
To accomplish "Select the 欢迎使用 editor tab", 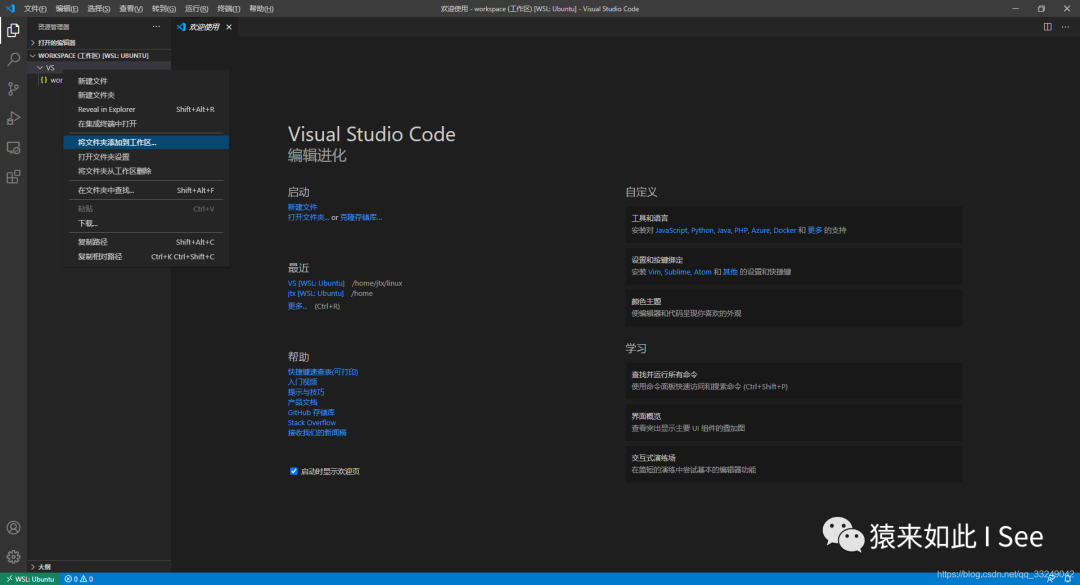I will point(204,27).
